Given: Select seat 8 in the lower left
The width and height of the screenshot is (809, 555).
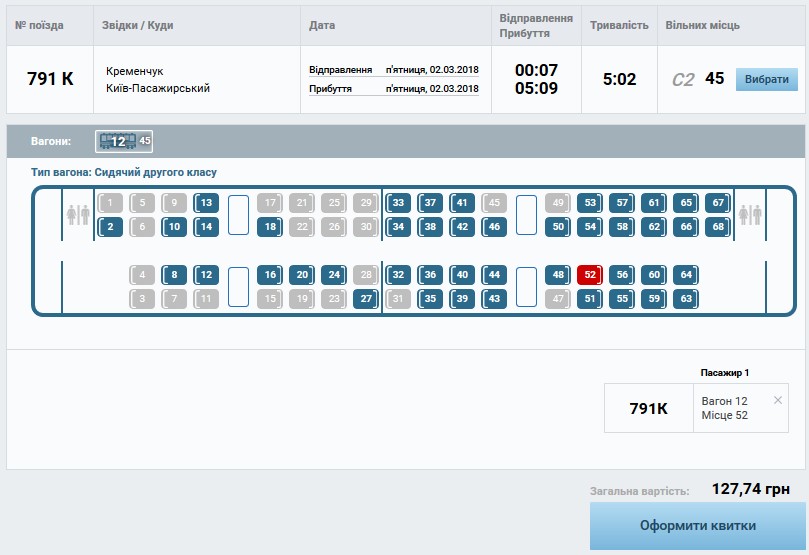Looking at the screenshot, I should coord(174,275).
